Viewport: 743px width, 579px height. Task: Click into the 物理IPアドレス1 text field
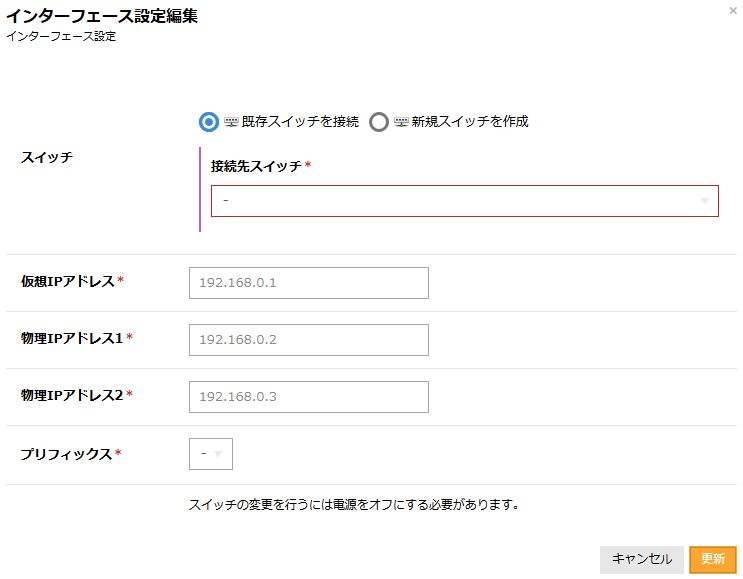(308, 340)
